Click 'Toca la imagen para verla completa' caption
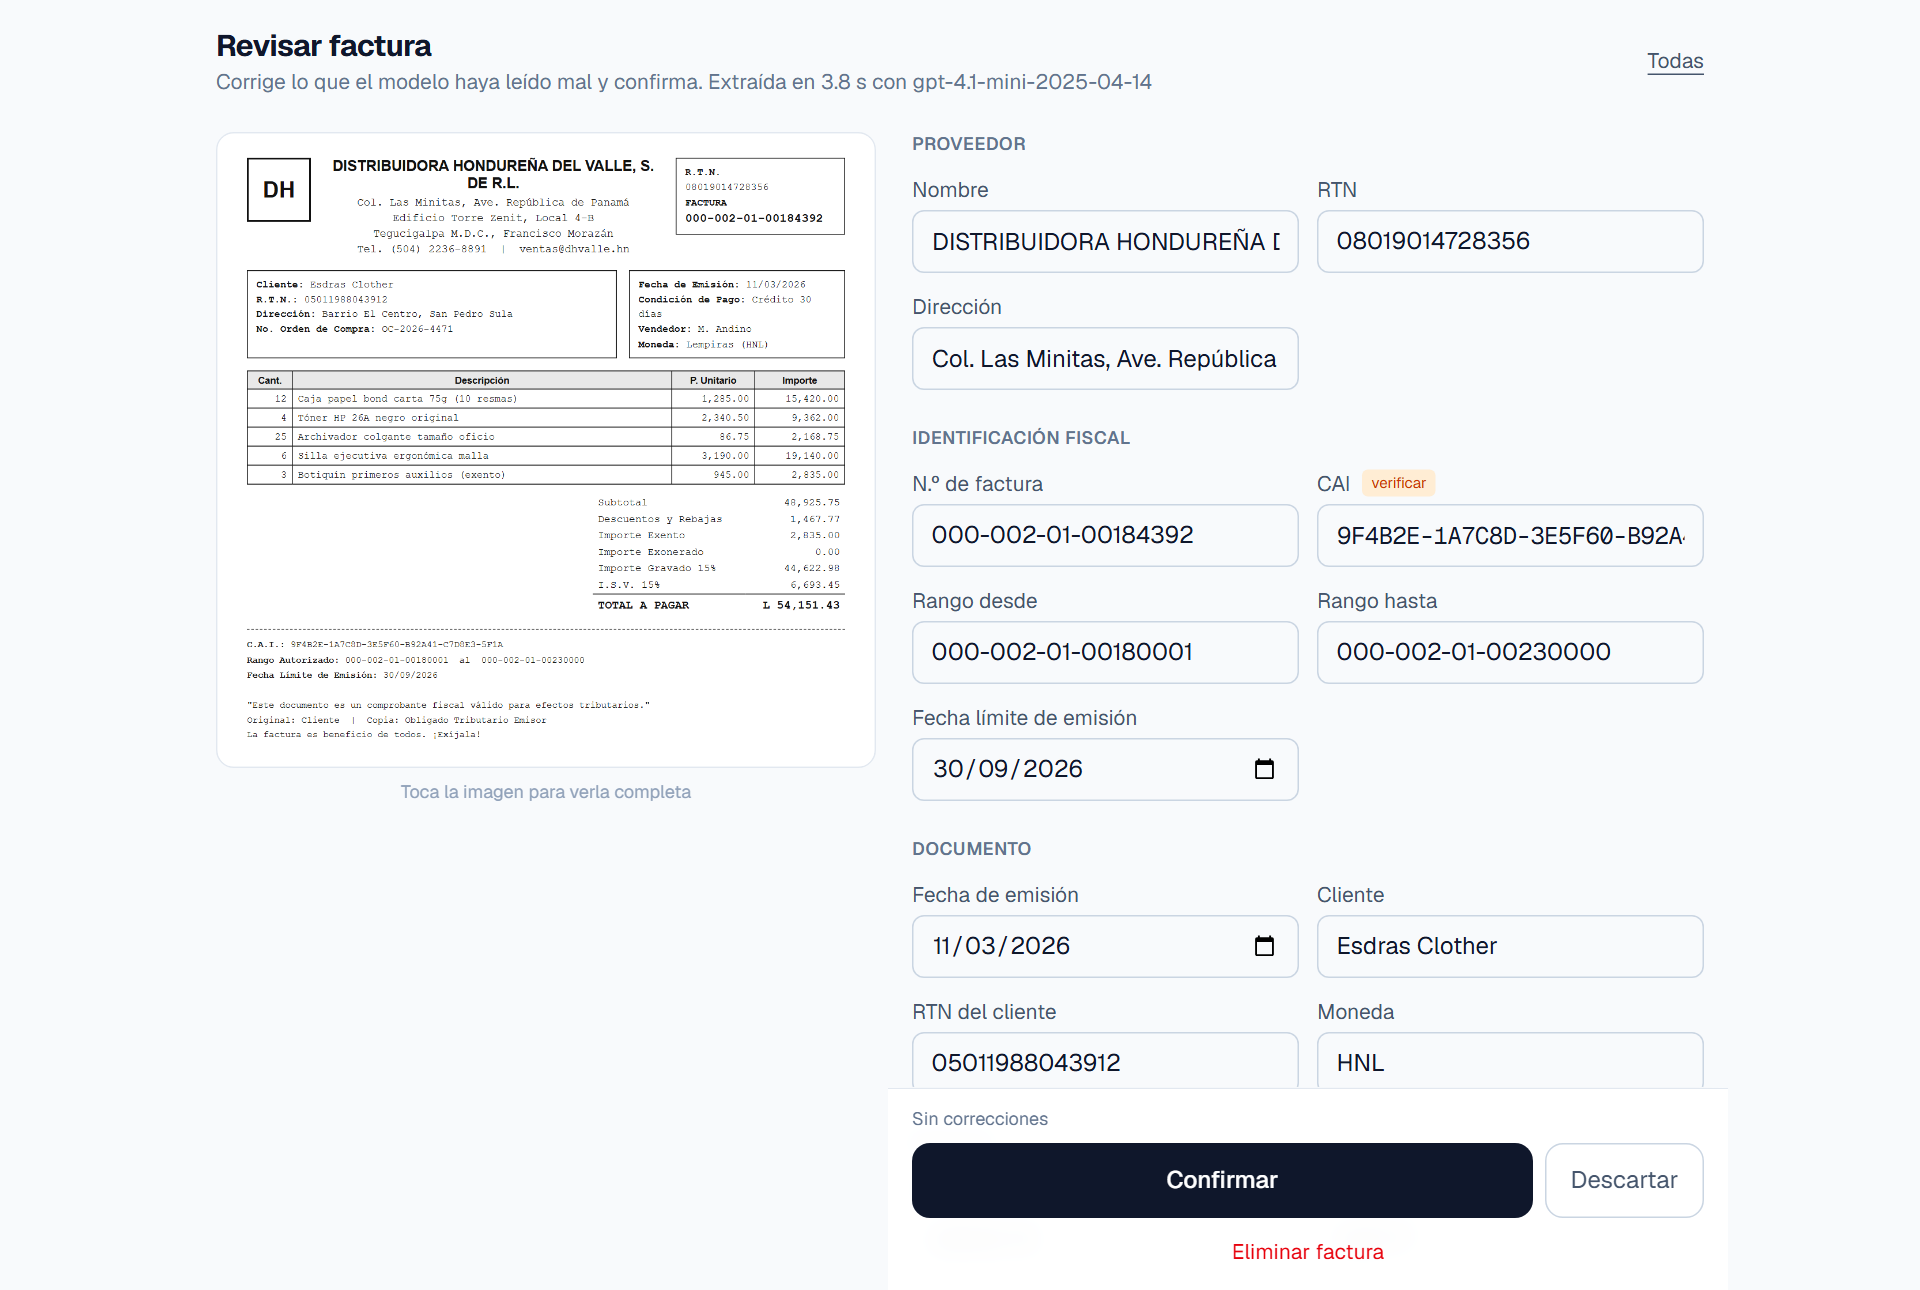 [546, 792]
